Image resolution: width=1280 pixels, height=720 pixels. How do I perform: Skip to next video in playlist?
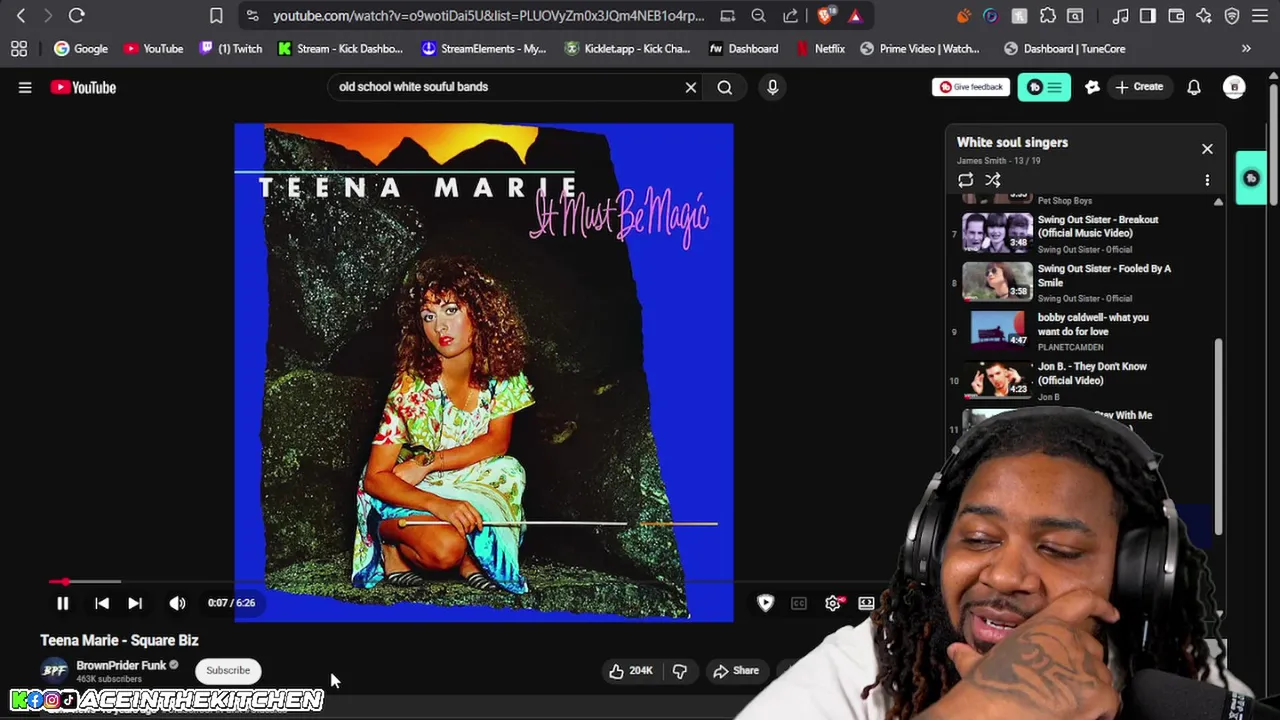coord(135,603)
